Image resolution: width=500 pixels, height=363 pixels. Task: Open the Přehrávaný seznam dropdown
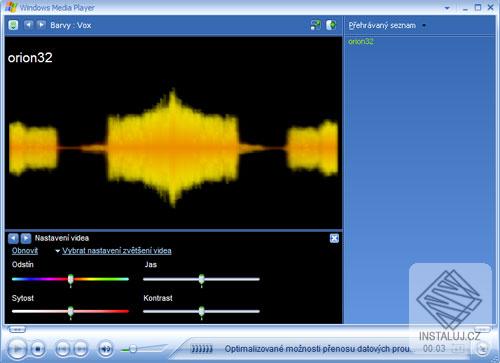point(387,26)
